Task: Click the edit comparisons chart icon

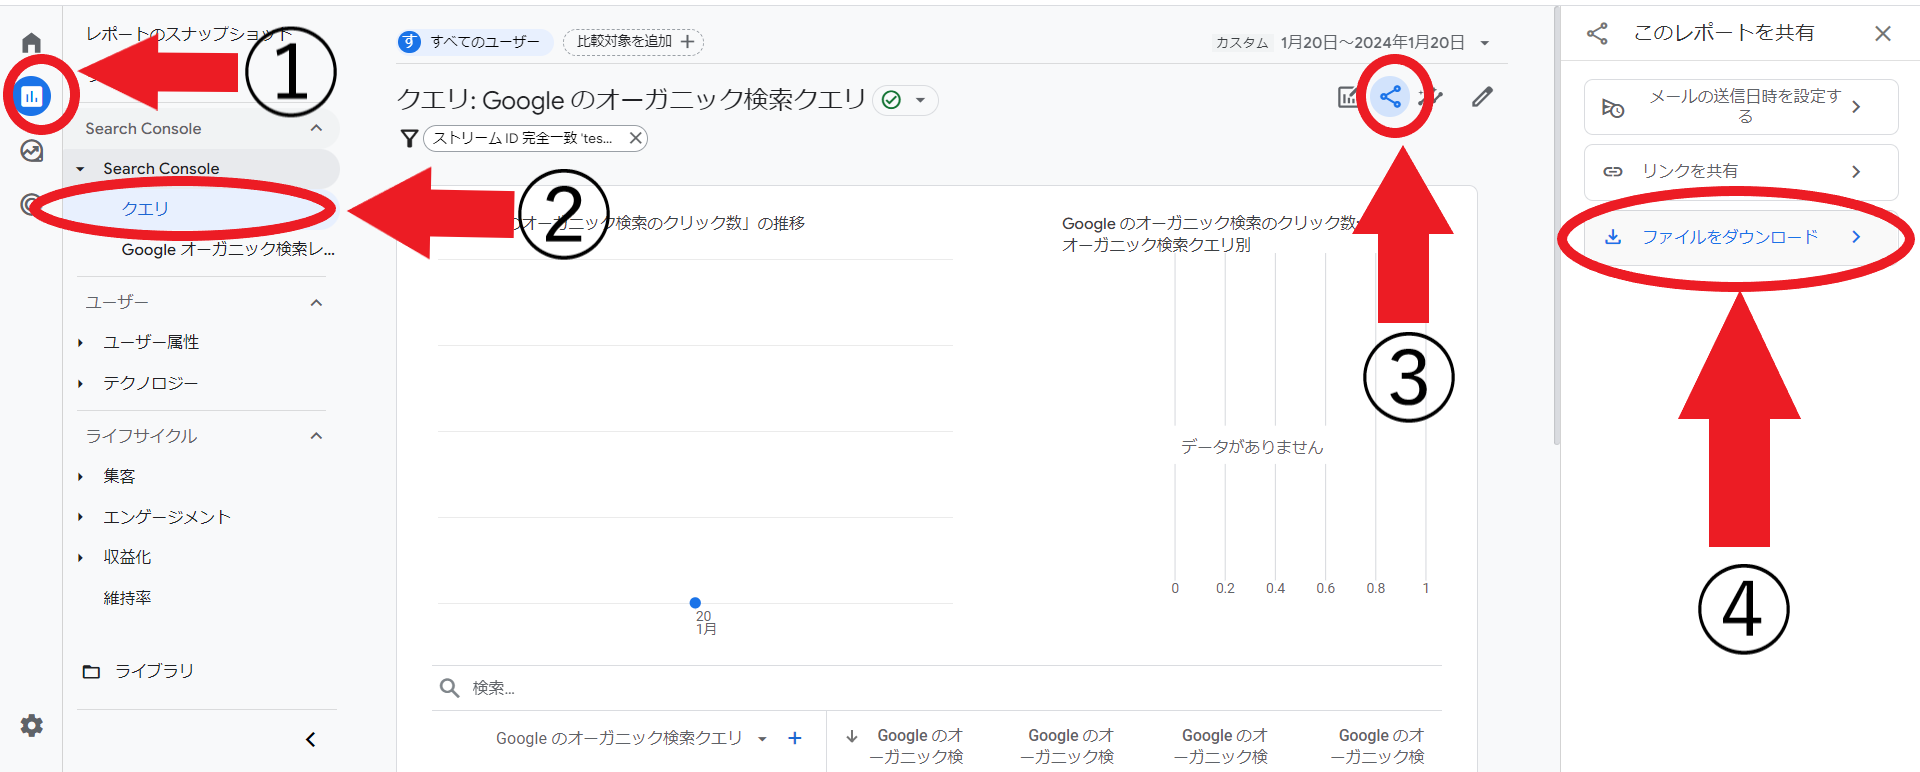Action: click(1349, 97)
